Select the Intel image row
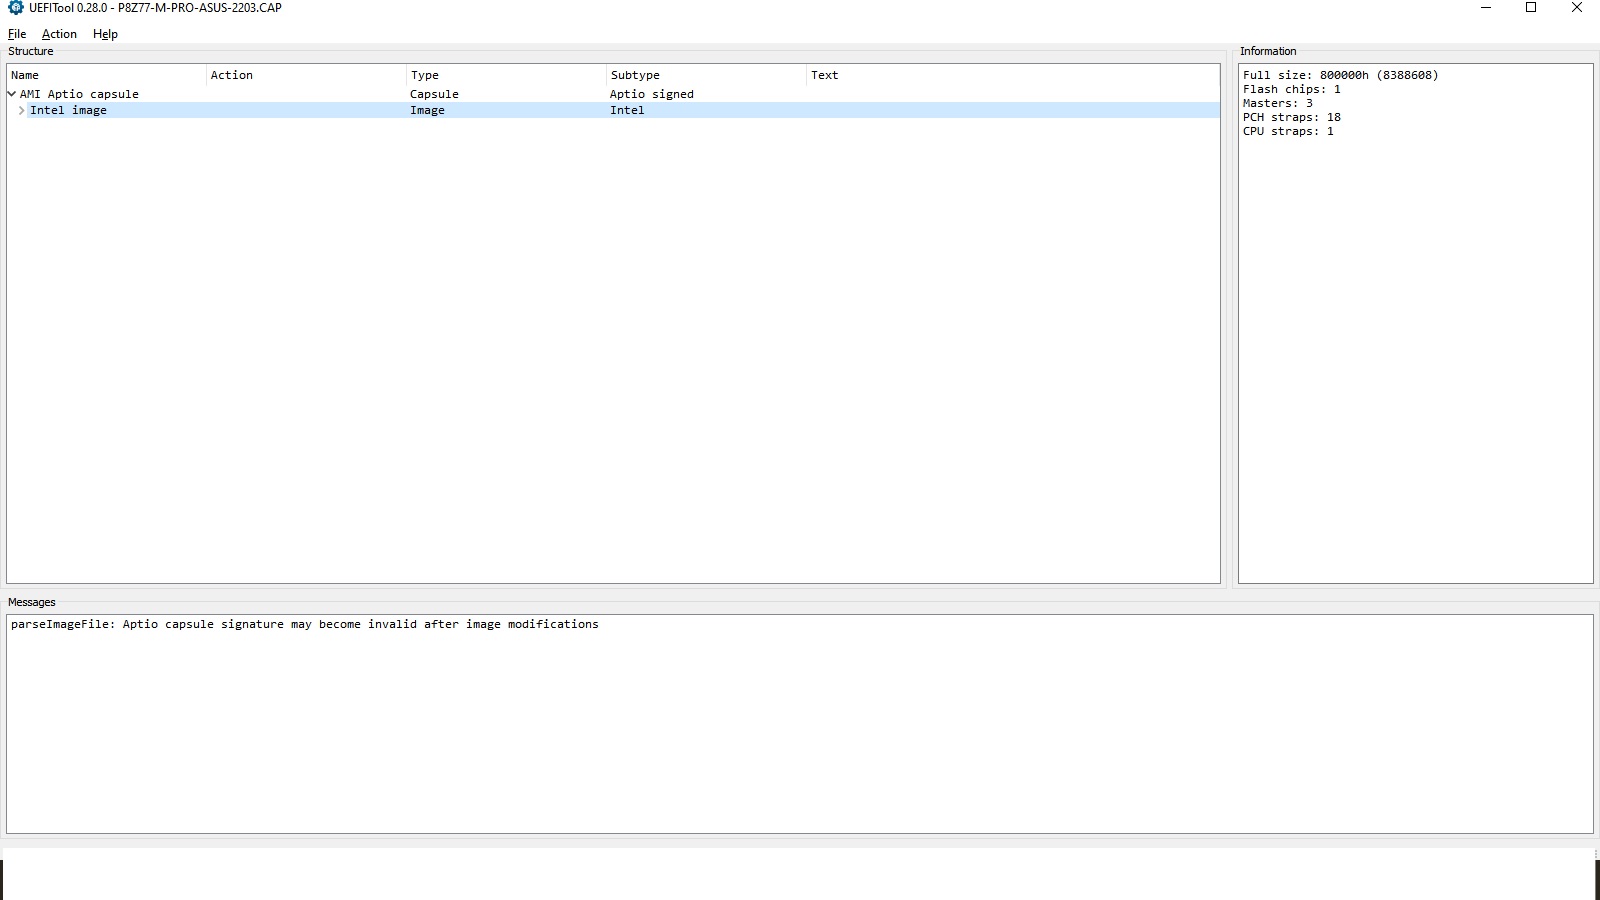Image resolution: width=1600 pixels, height=900 pixels. tap(613, 110)
